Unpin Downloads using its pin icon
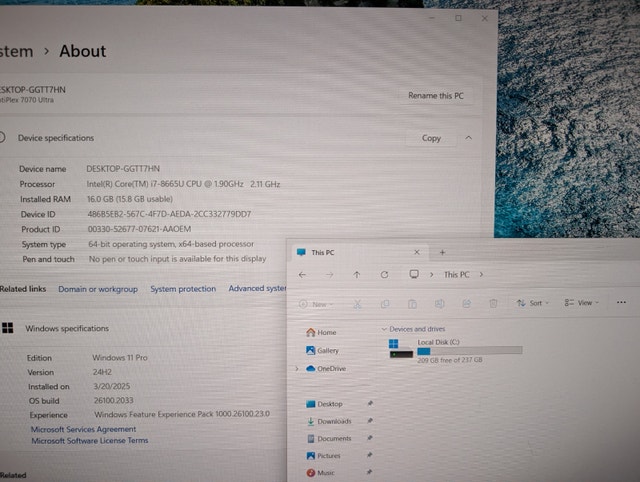The image size is (640, 482). pos(370,420)
